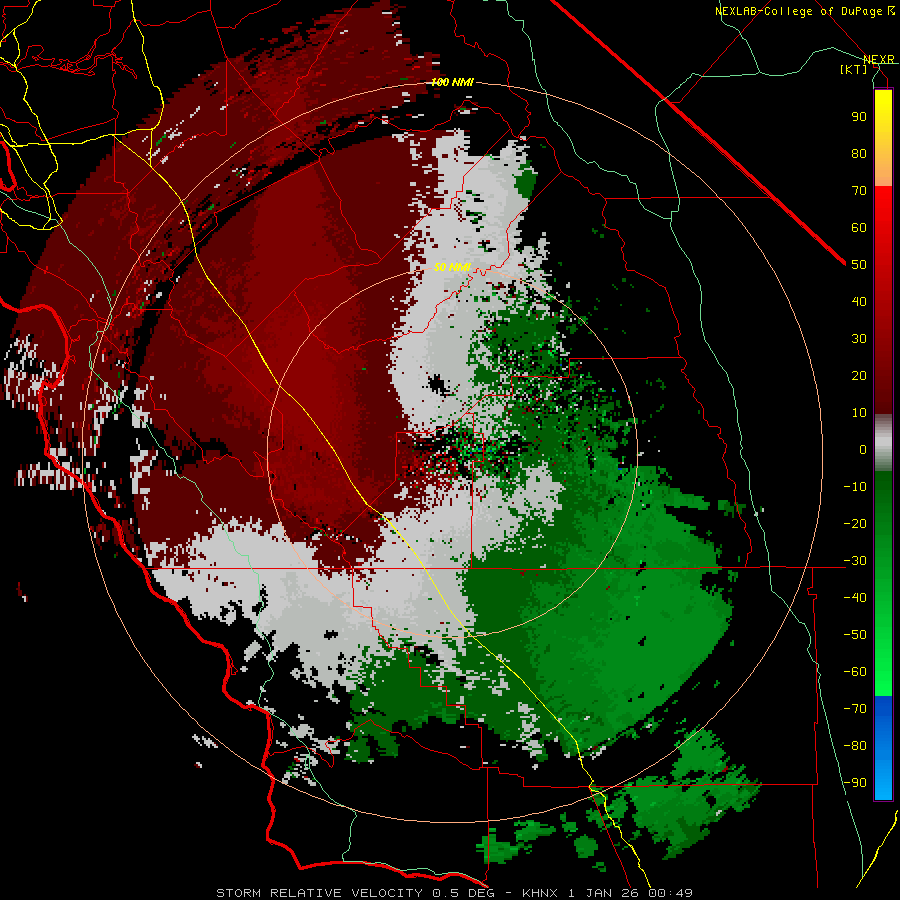Click the -30 value on the velocity scale
The image size is (900, 900).
[855, 561]
